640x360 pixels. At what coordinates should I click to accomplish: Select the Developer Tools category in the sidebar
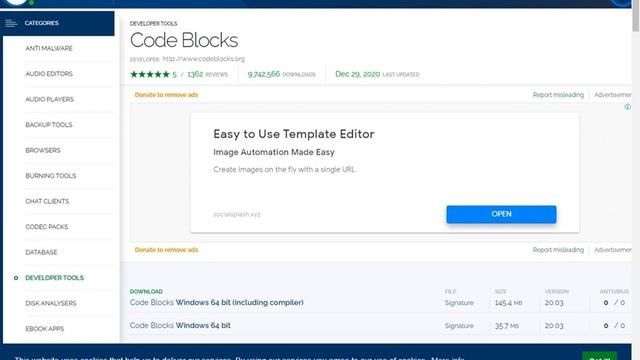55,278
